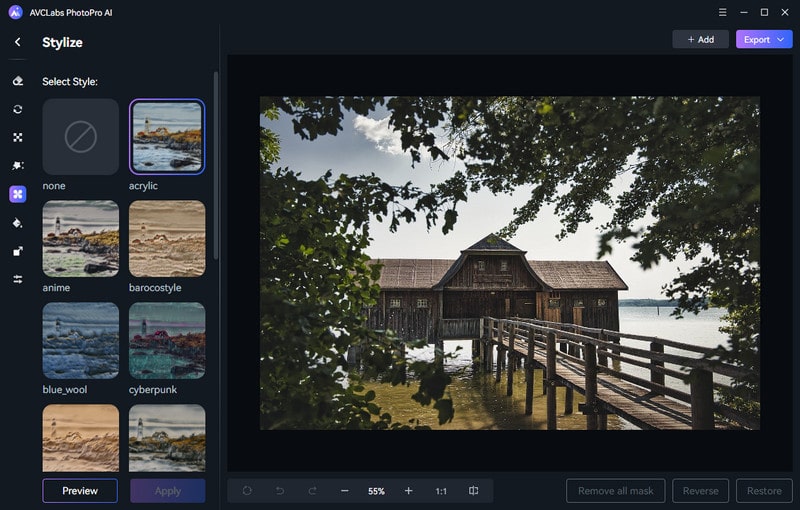Redo the action in bottom toolbar
This screenshot has width=800, height=510.
pyautogui.click(x=312, y=491)
